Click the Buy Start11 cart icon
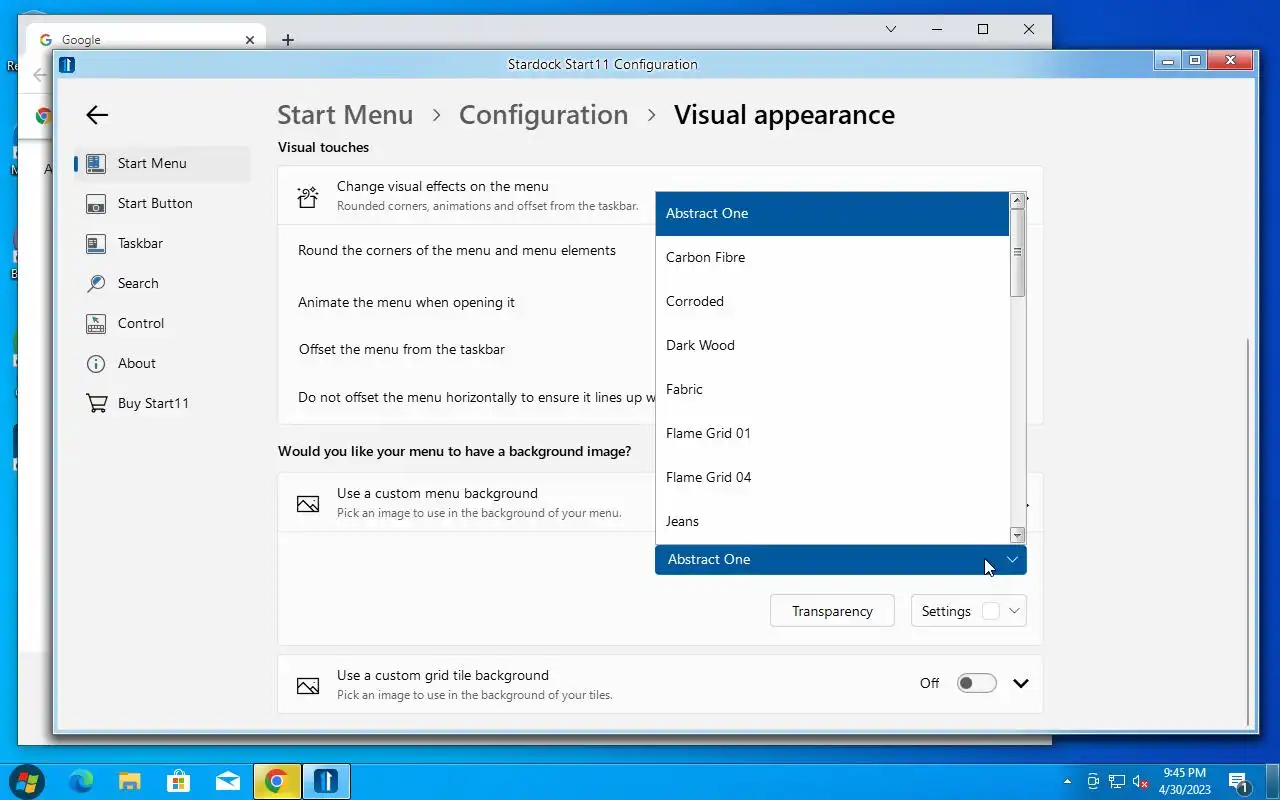1280x800 pixels. pos(96,403)
